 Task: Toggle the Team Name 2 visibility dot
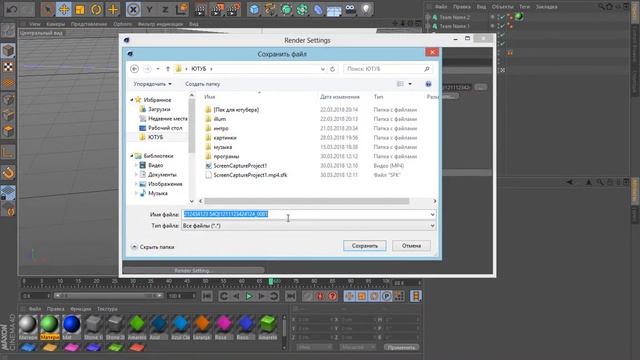coord(493,17)
